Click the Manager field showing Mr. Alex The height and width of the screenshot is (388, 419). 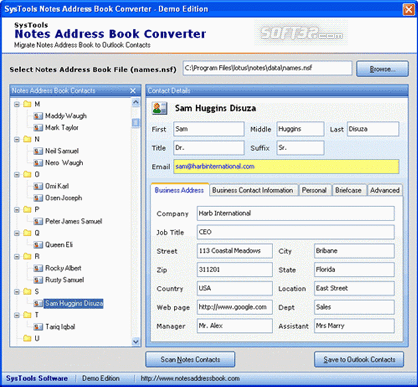(235, 326)
